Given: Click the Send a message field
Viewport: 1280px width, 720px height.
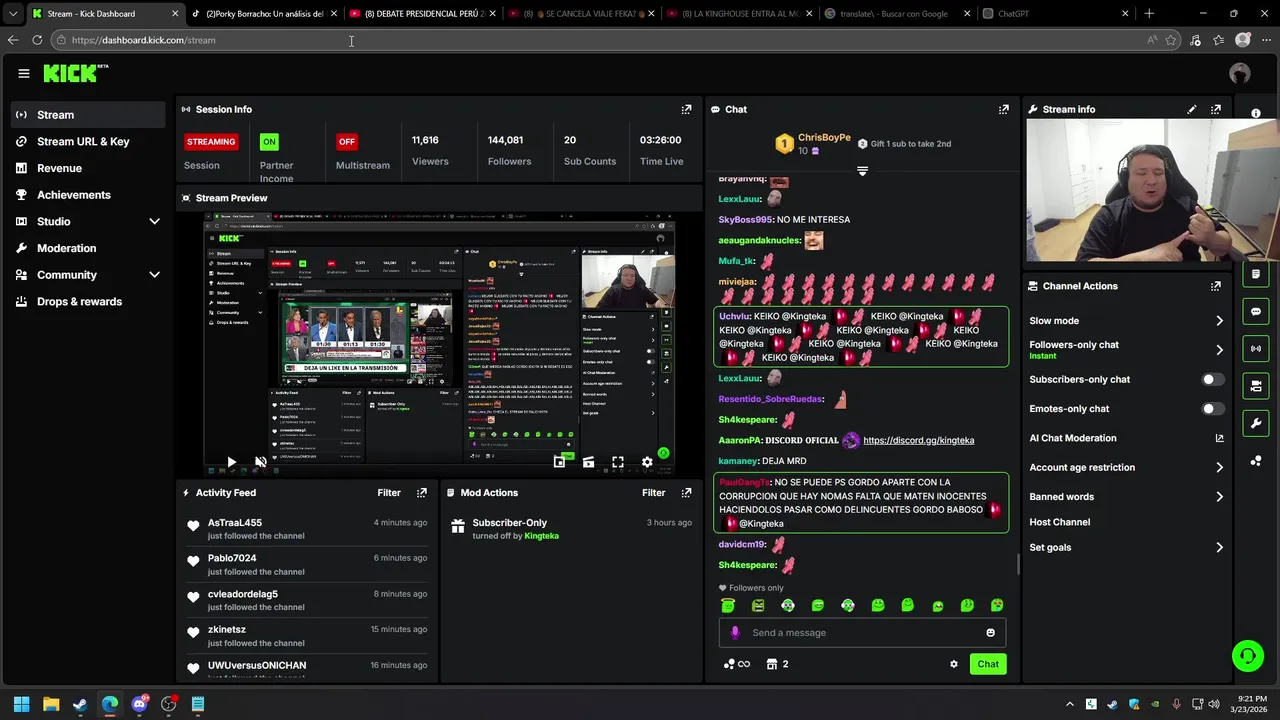Looking at the screenshot, I should pyautogui.click(x=862, y=633).
